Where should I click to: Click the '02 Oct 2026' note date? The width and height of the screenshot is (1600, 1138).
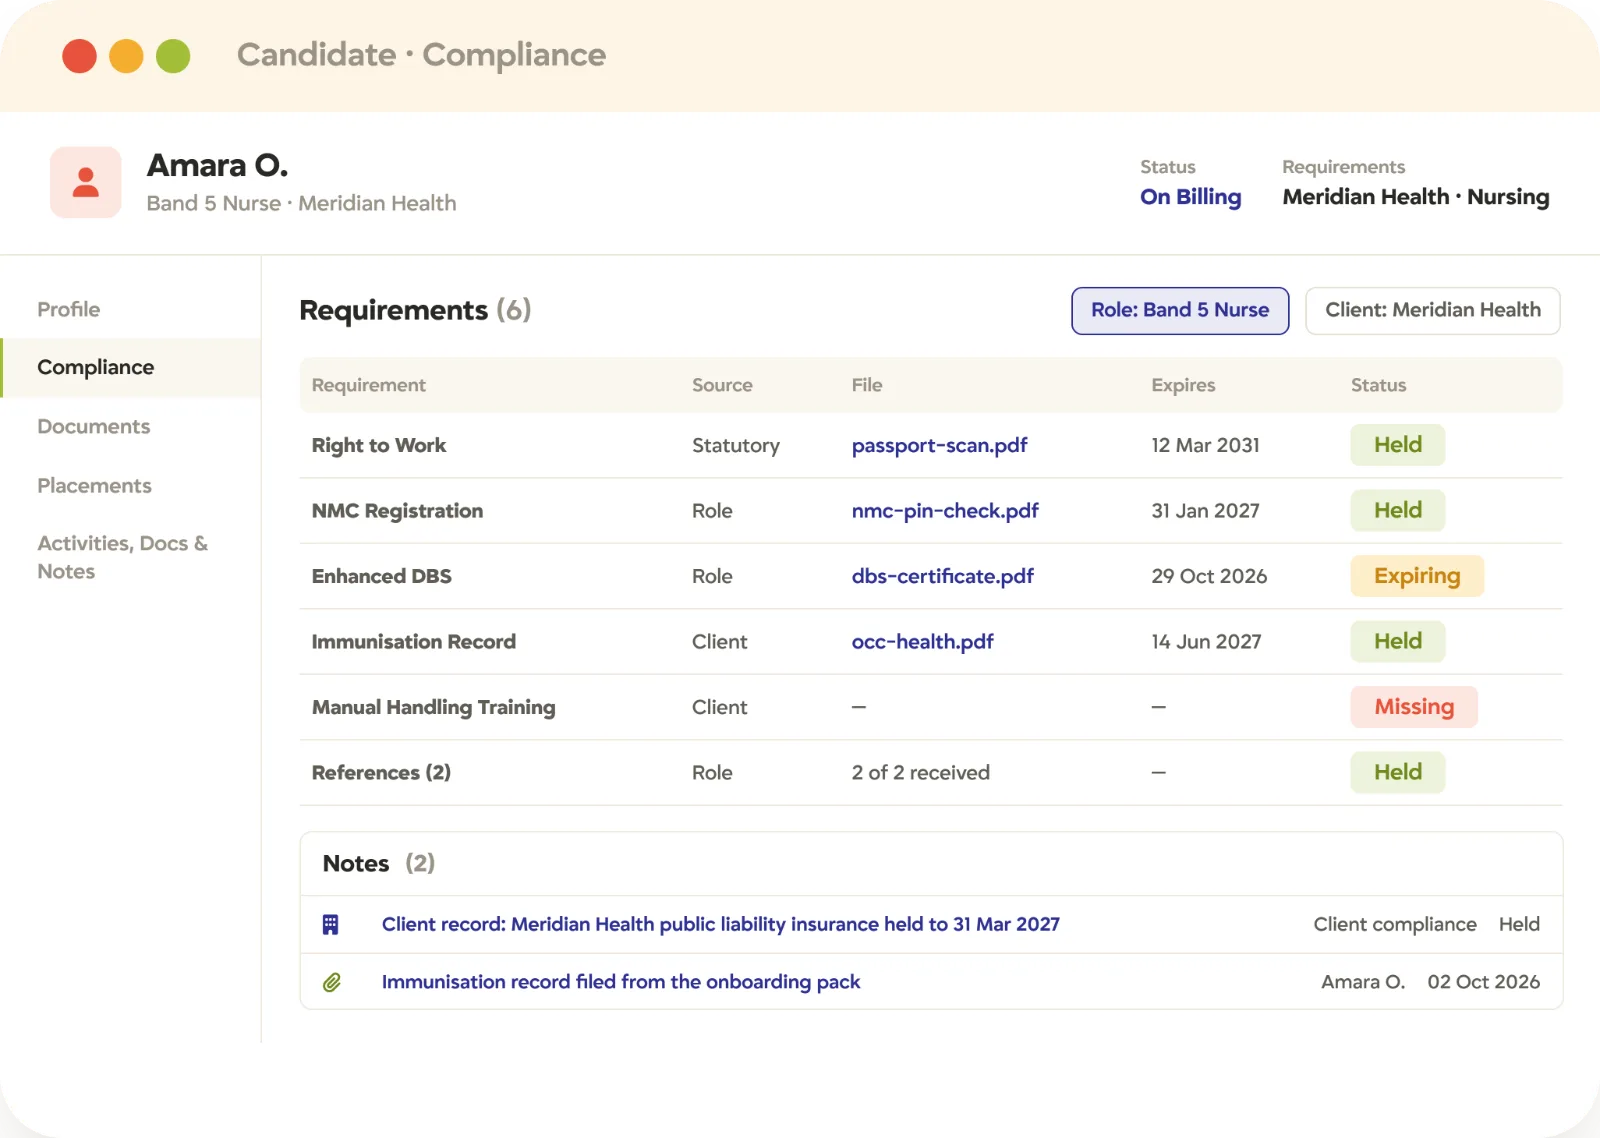click(x=1484, y=982)
